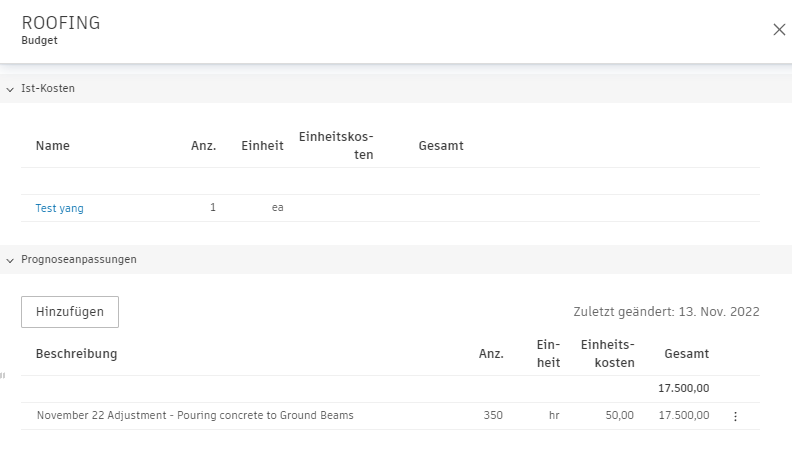Select the Ist-Kosten section header label
The height and width of the screenshot is (453, 792).
(48, 88)
